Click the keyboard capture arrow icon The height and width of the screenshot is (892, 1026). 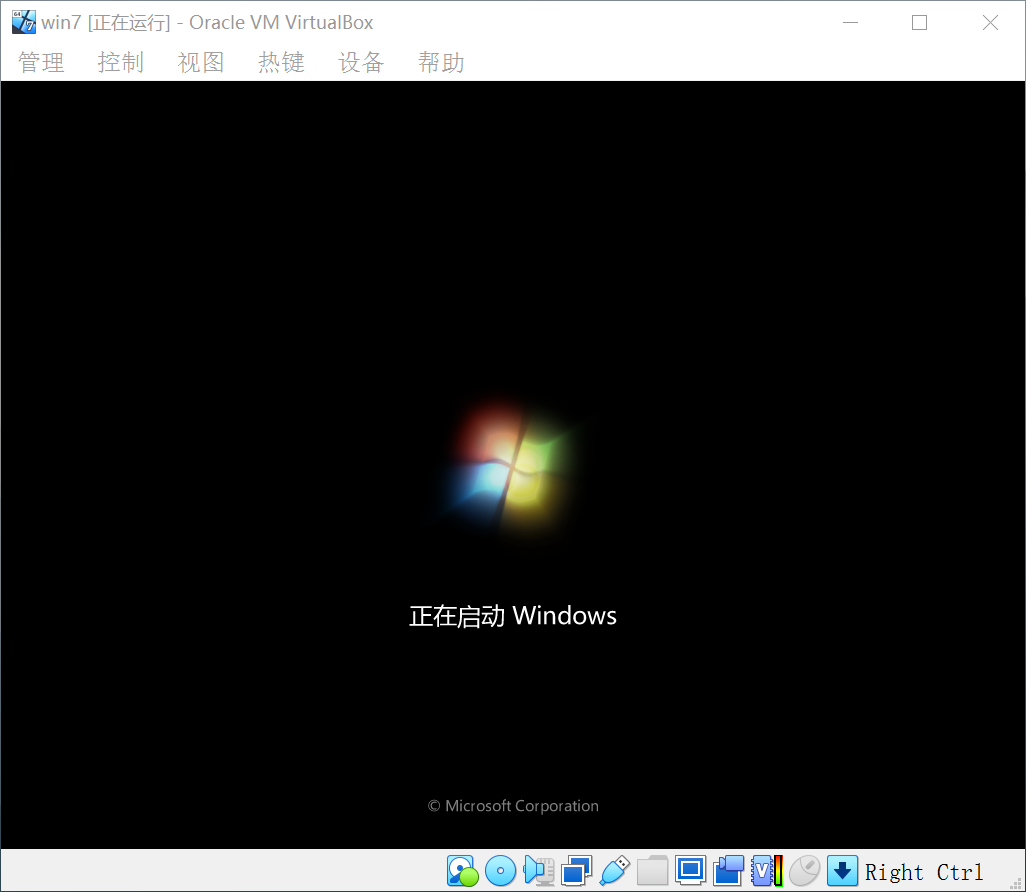click(x=842, y=871)
